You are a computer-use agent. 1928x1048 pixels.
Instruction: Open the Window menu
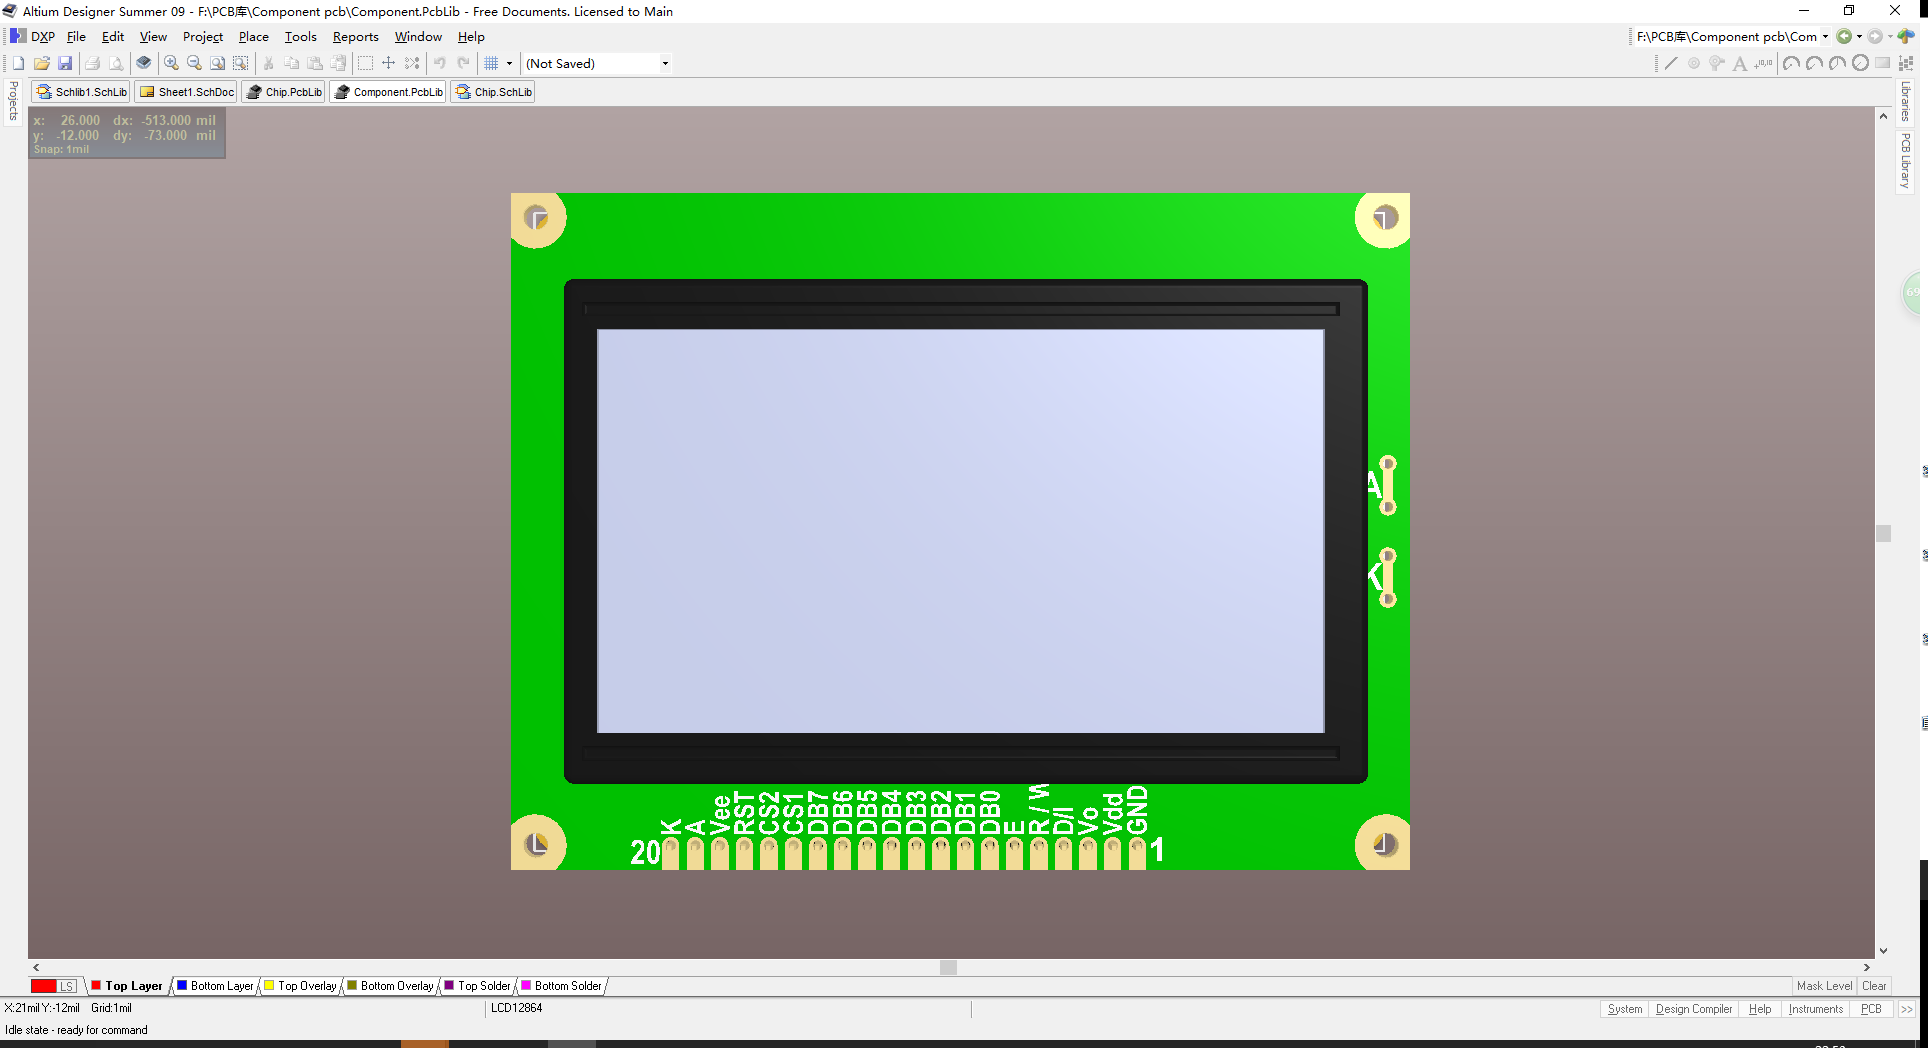coord(418,37)
